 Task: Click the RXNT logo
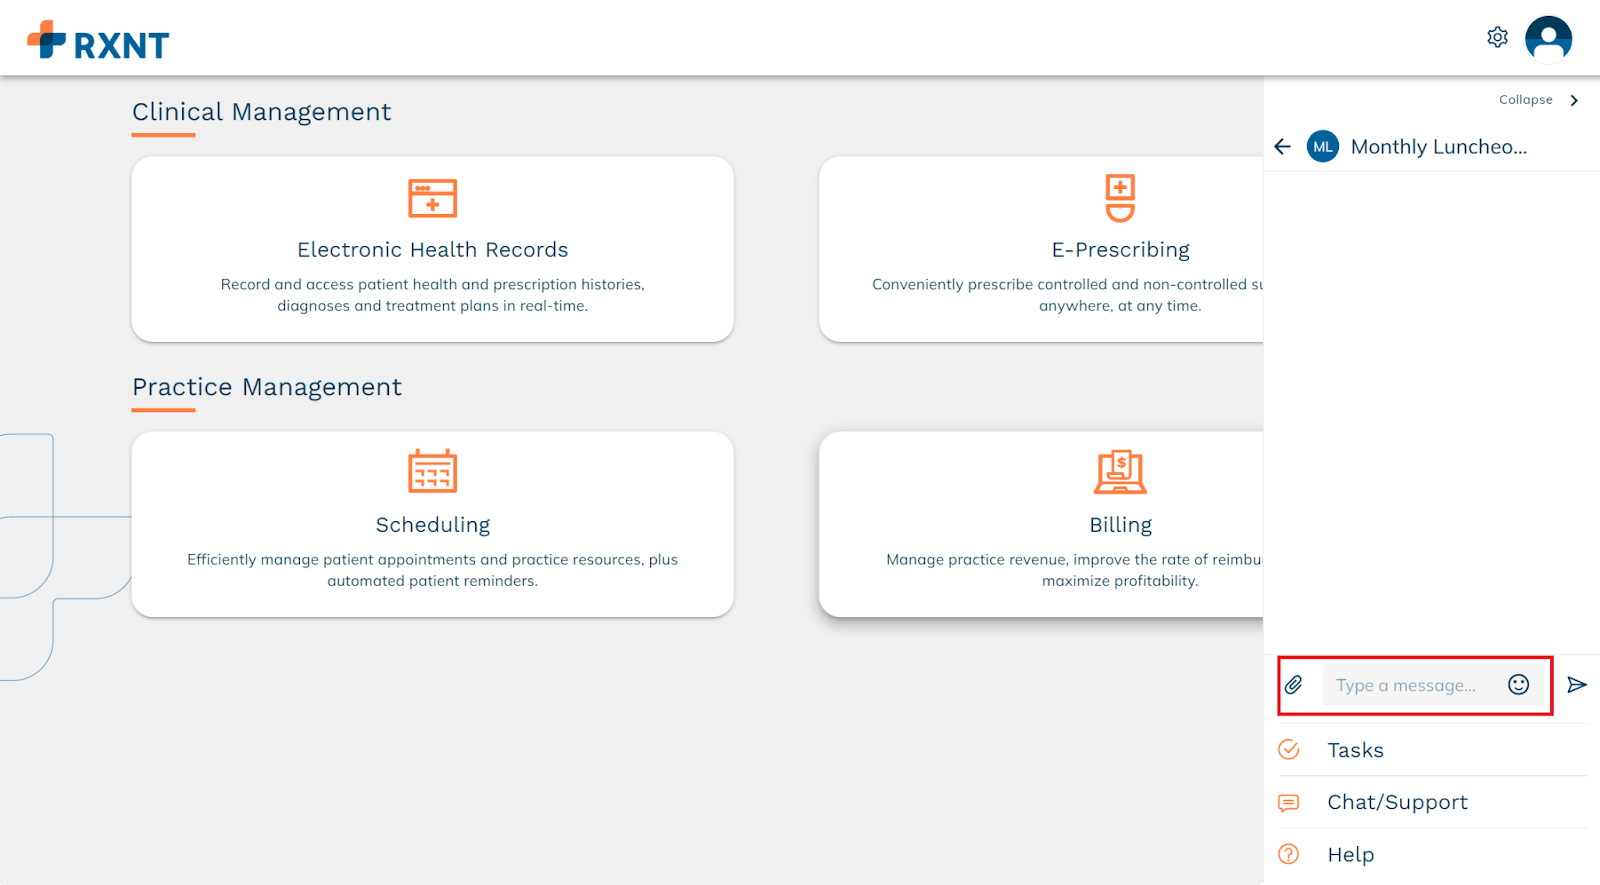(x=98, y=41)
